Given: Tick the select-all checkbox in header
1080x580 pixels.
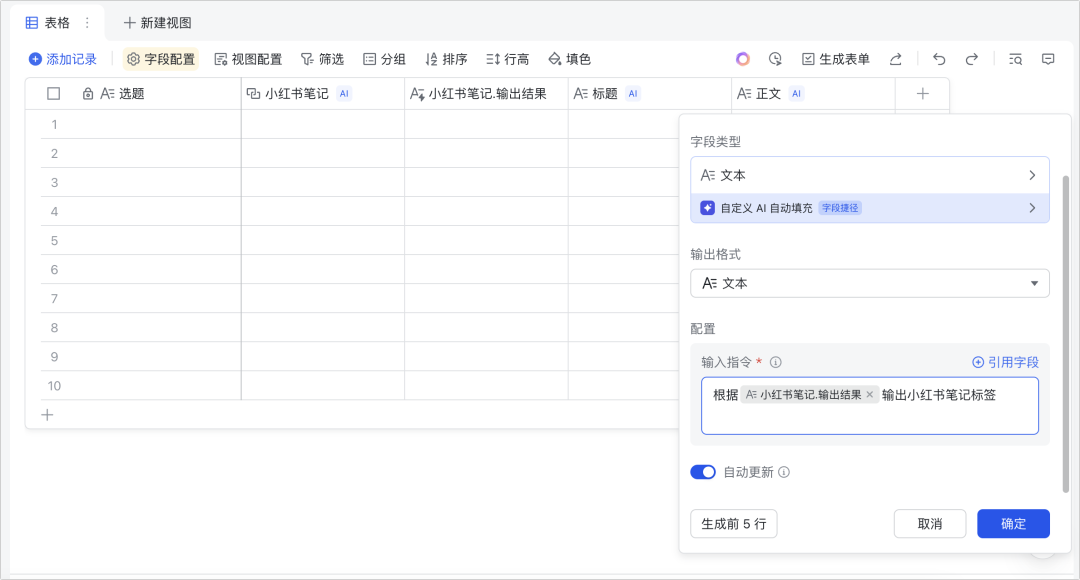Looking at the screenshot, I should pos(54,94).
